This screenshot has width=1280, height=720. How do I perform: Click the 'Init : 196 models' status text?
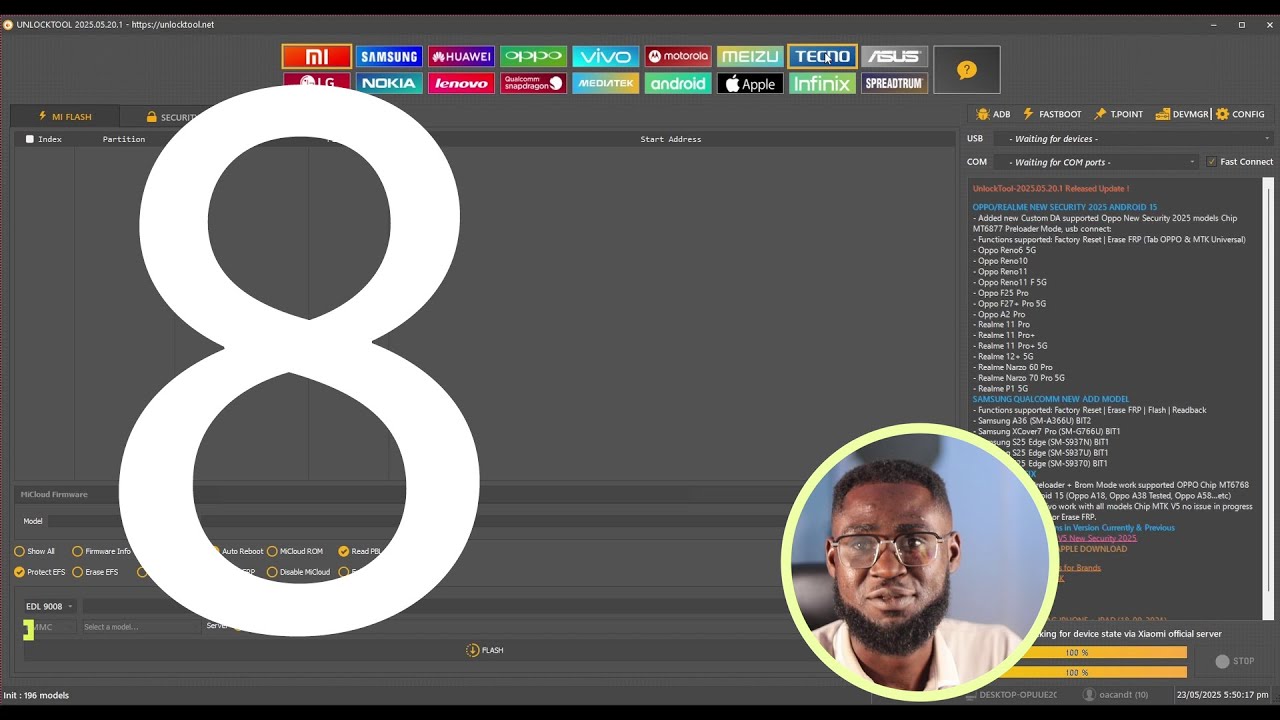coord(37,695)
